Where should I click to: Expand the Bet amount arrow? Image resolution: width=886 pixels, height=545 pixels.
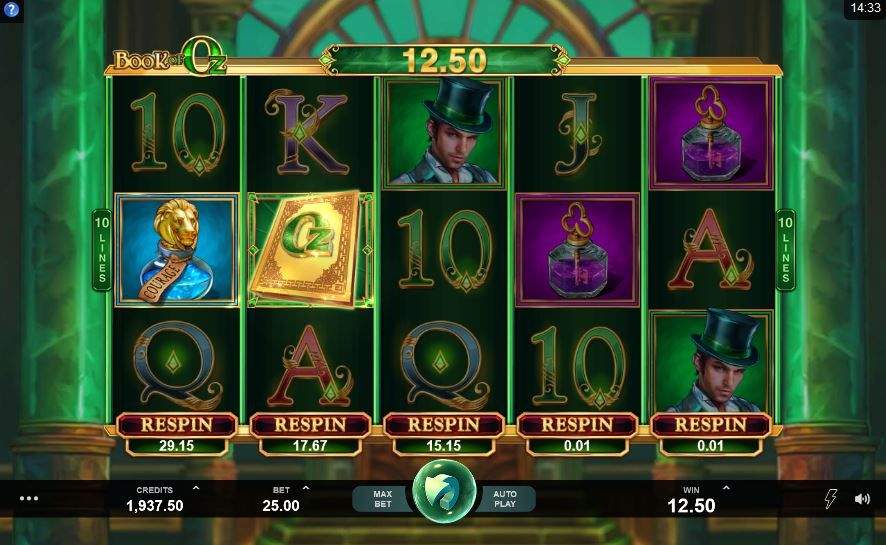coord(306,488)
